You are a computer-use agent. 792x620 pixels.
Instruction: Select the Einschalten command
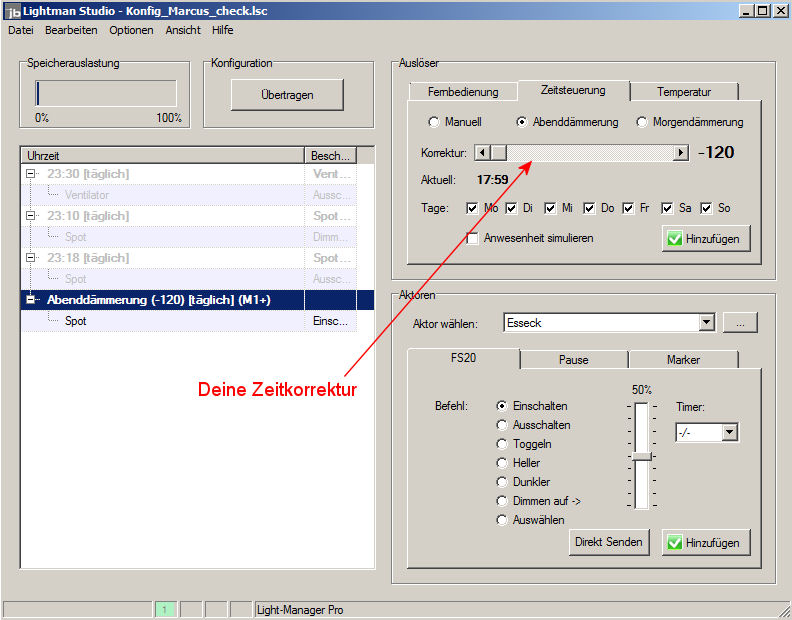[502, 406]
